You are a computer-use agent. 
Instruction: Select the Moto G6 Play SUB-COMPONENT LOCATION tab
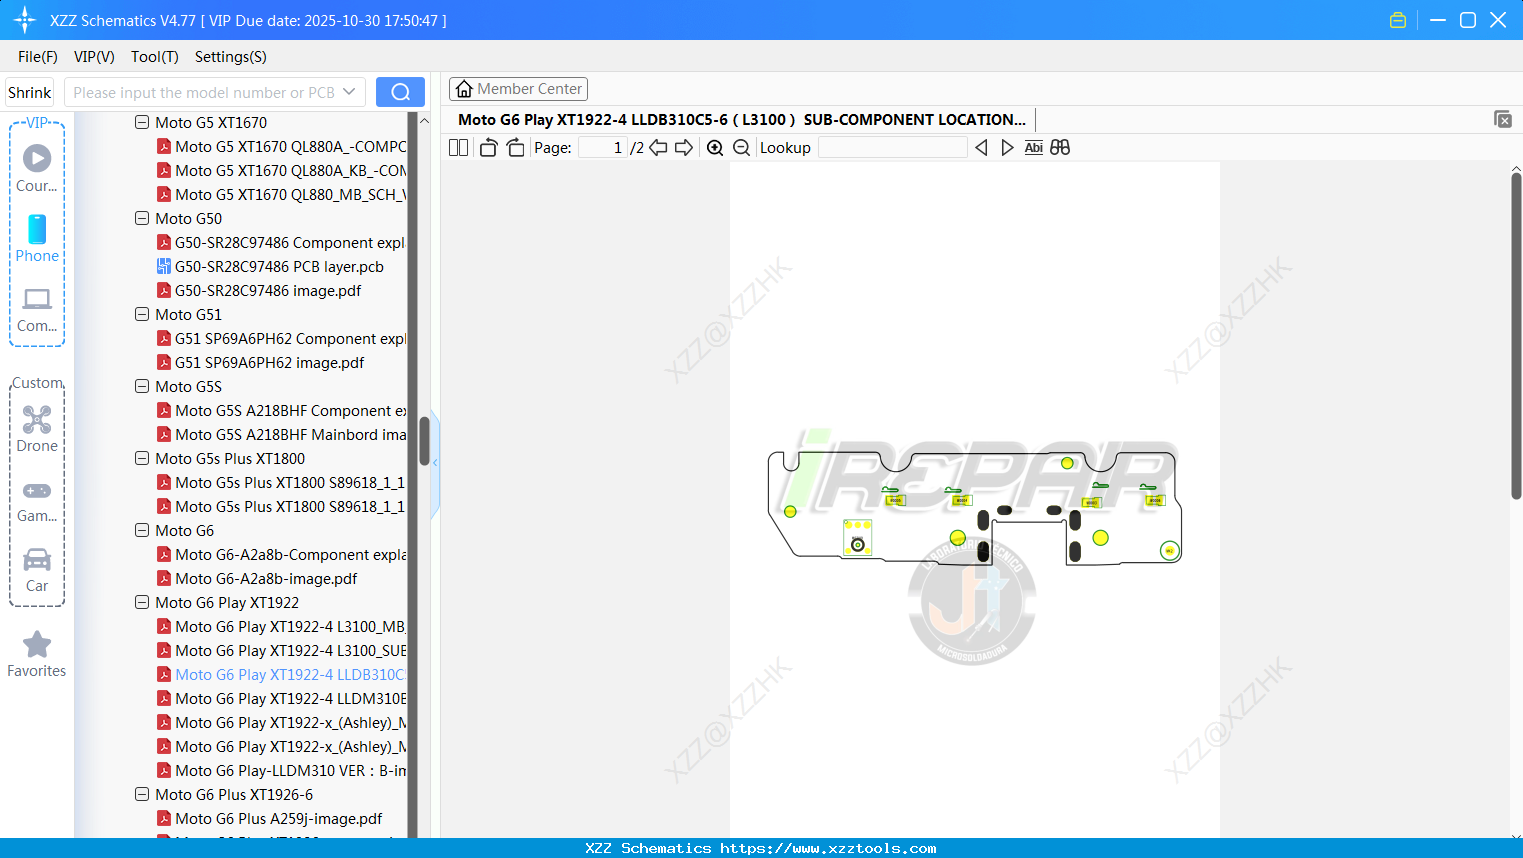[x=742, y=120]
